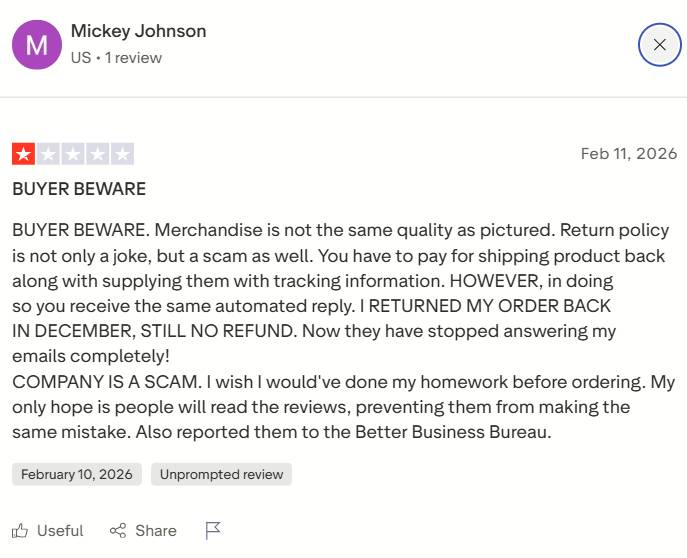
Task: Click the second gray star
Action: [48, 154]
